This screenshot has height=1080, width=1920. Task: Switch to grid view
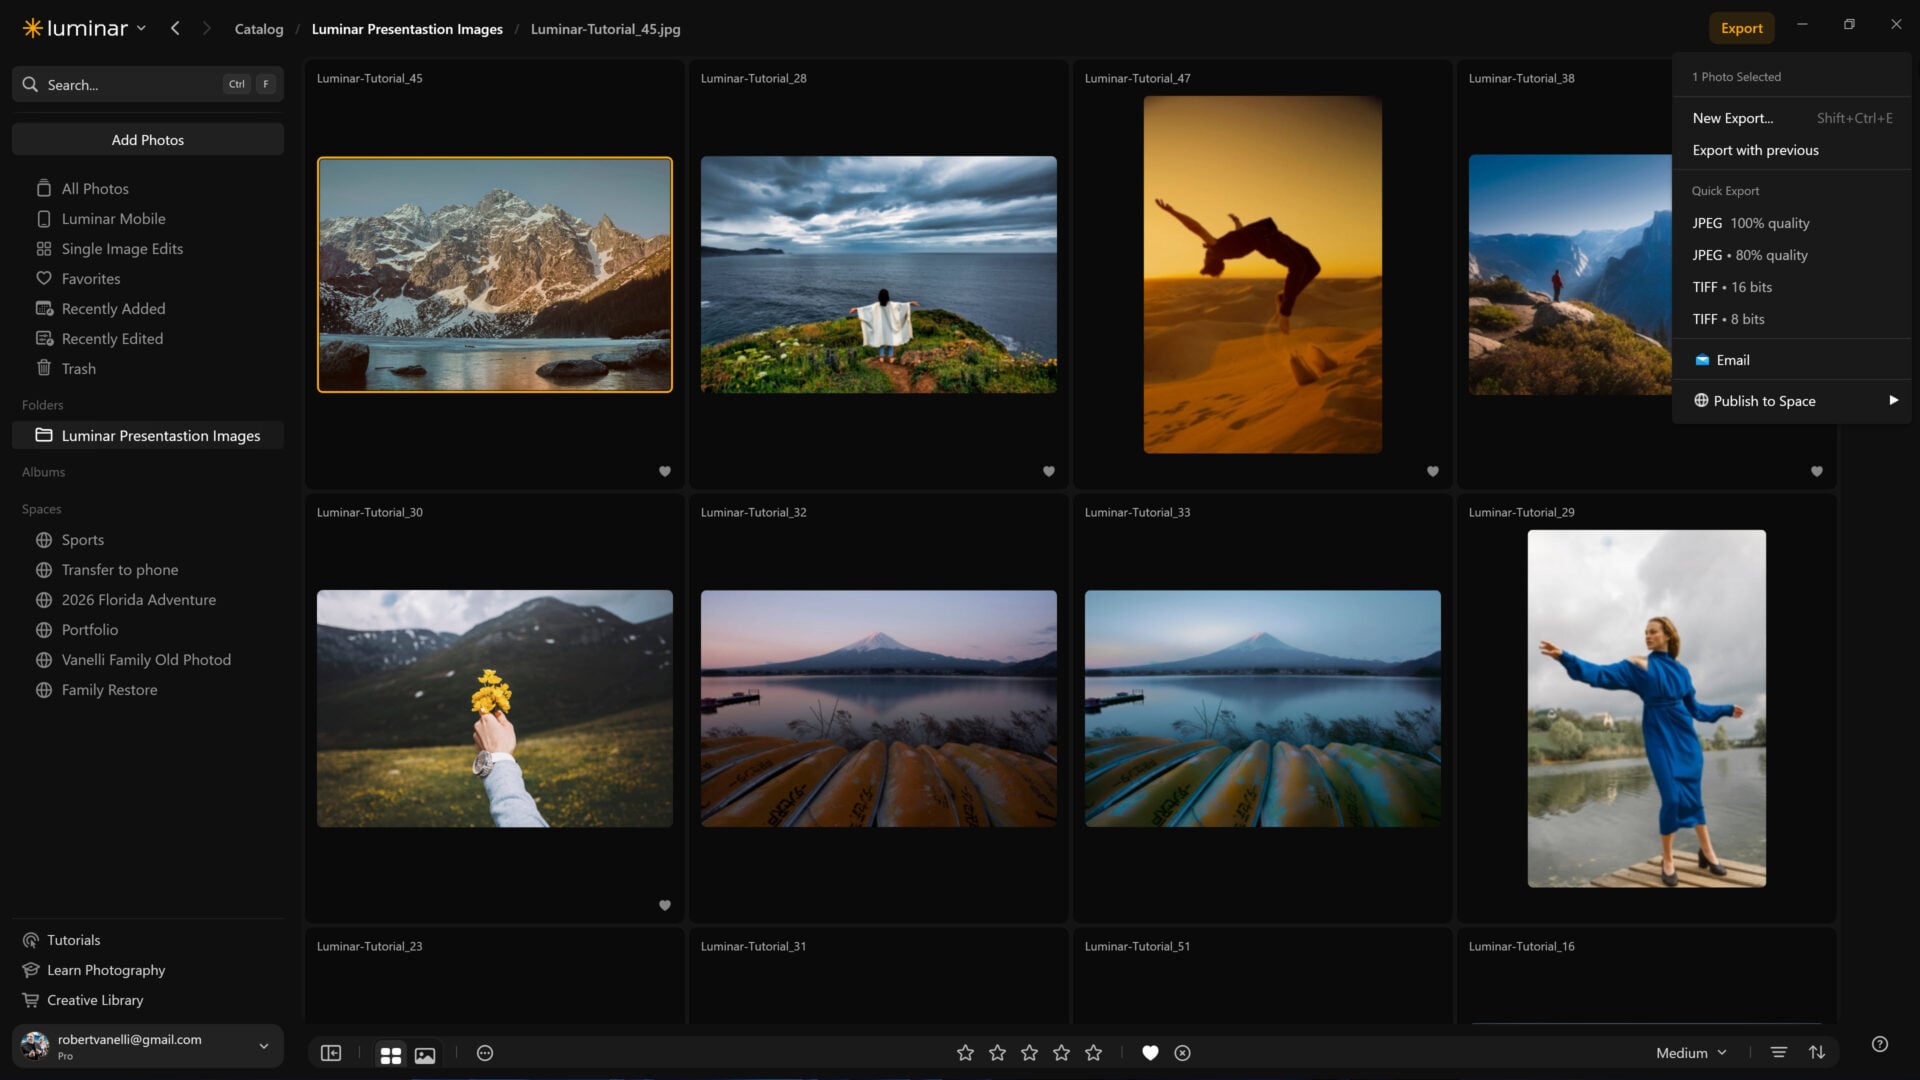[x=391, y=1054]
